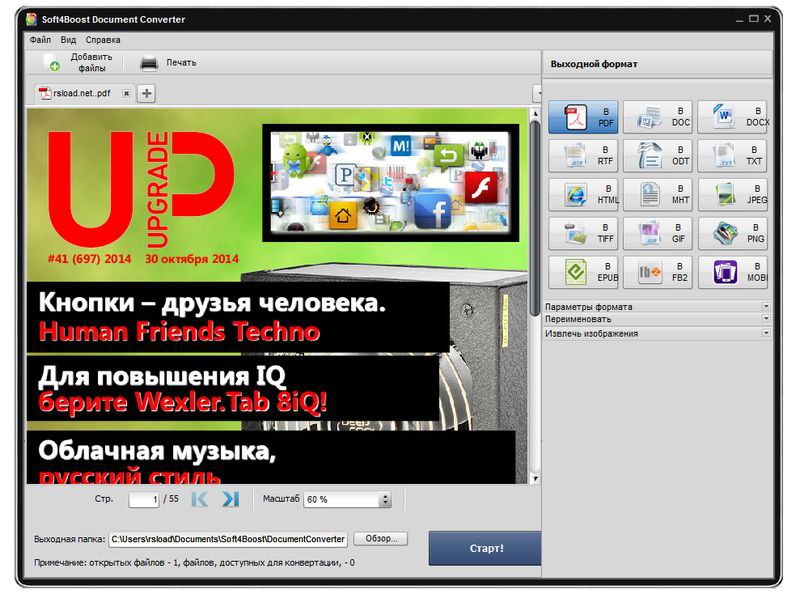The width and height of the screenshot is (800, 594).
Task: Select the GIF output format
Action: (x=657, y=233)
